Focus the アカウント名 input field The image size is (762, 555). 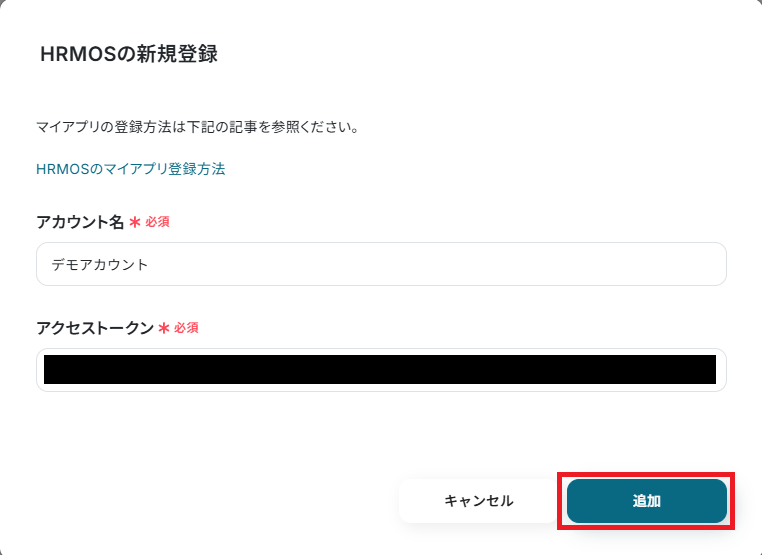click(x=381, y=264)
